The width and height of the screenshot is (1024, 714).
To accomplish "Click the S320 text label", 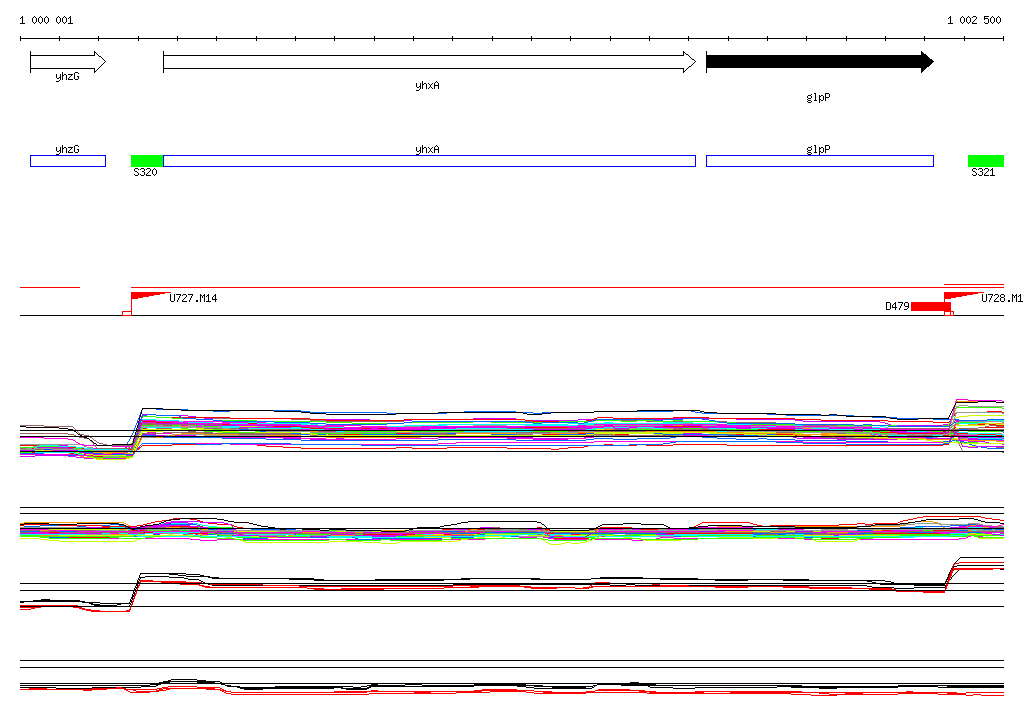I will point(145,172).
